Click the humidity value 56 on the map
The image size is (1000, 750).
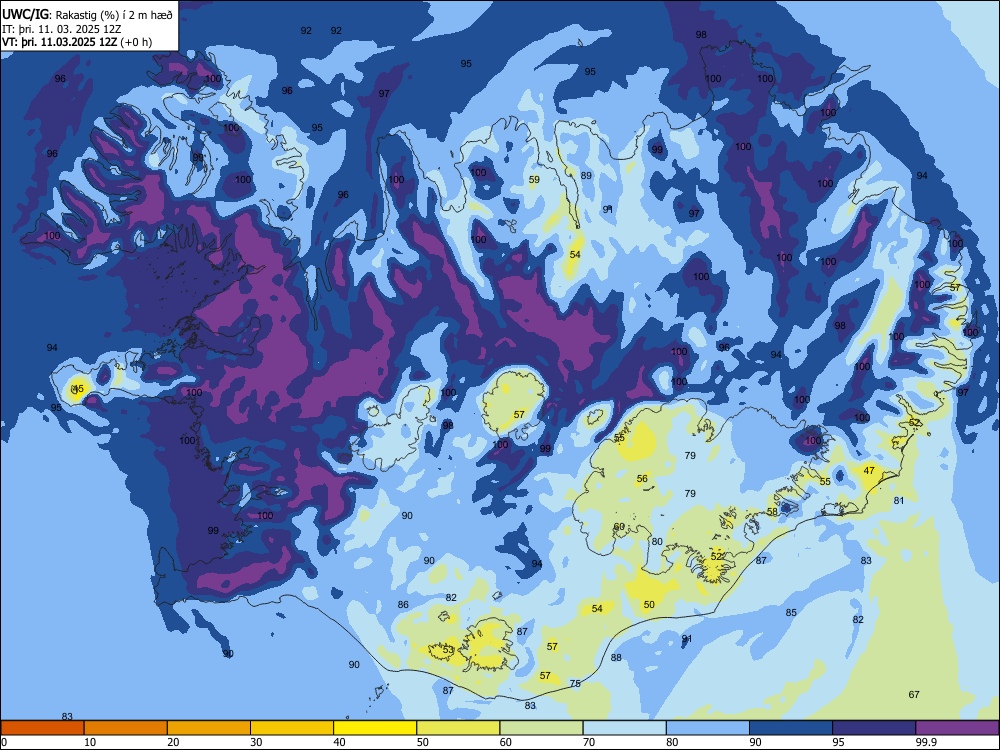coord(642,478)
